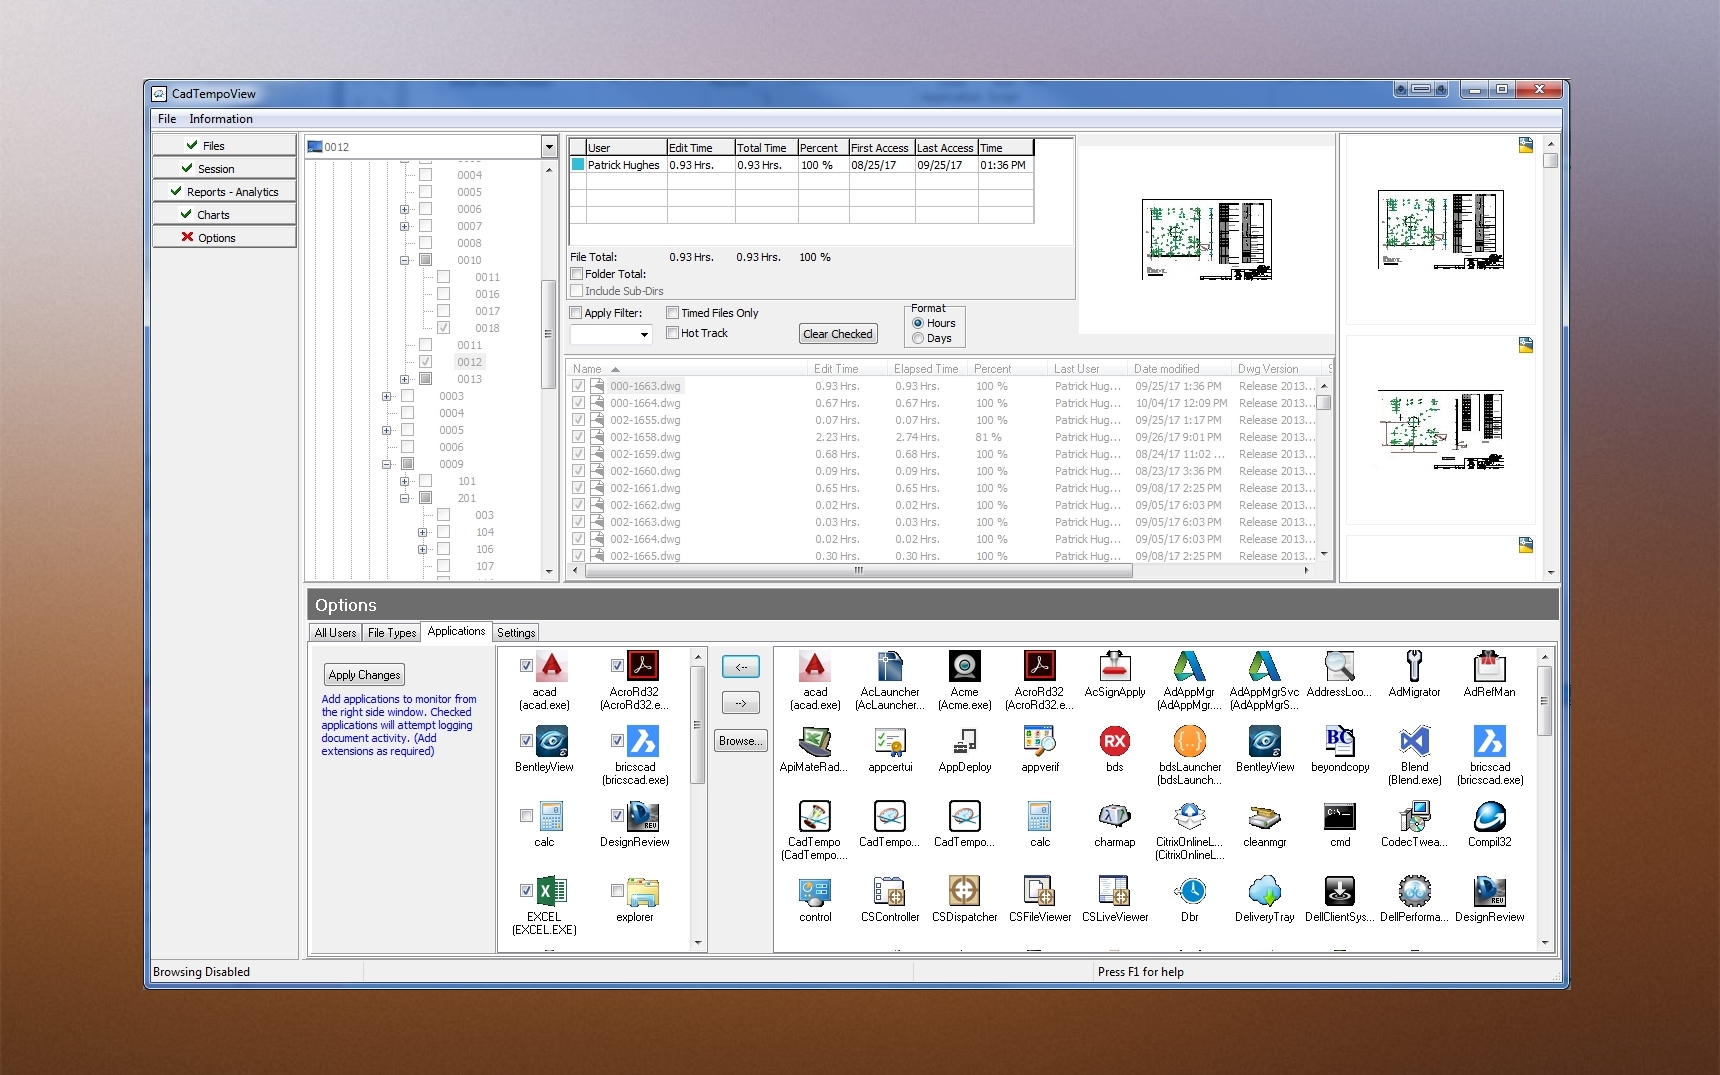Select the AdMigrator wrench icon
The image size is (1720, 1075).
tap(1414, 667)
